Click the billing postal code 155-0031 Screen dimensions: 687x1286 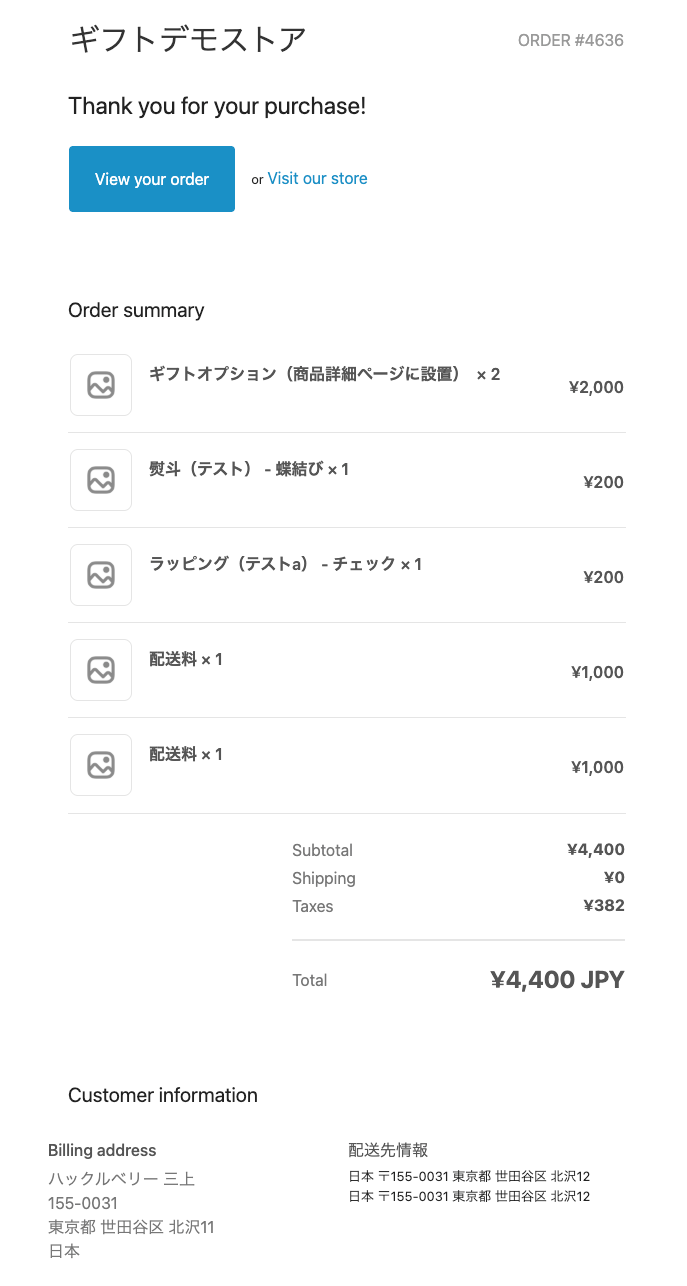[83, 1203]
